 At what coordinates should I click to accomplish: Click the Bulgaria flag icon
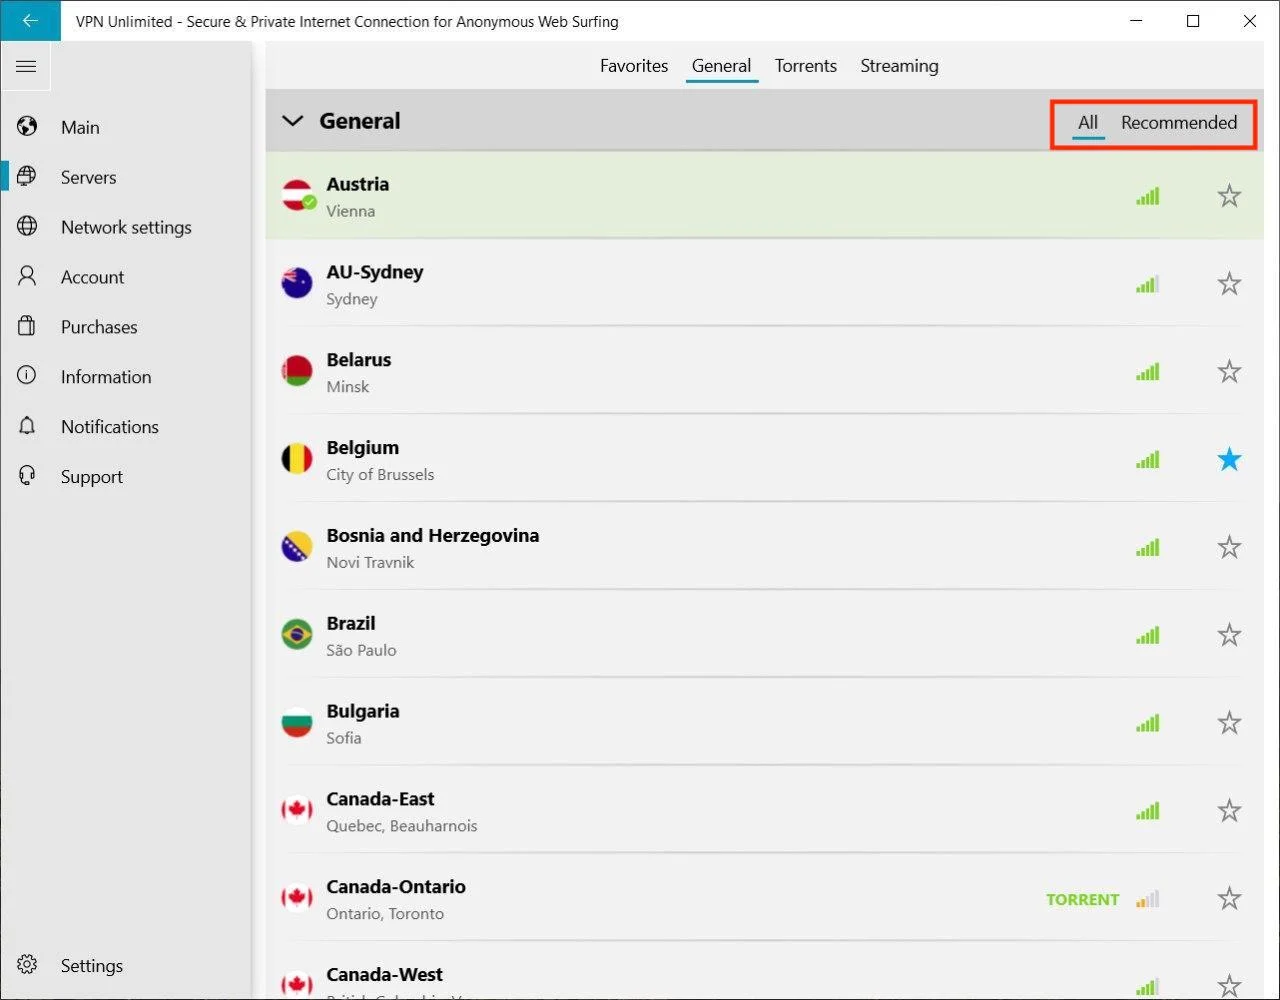tap(297, 723)
